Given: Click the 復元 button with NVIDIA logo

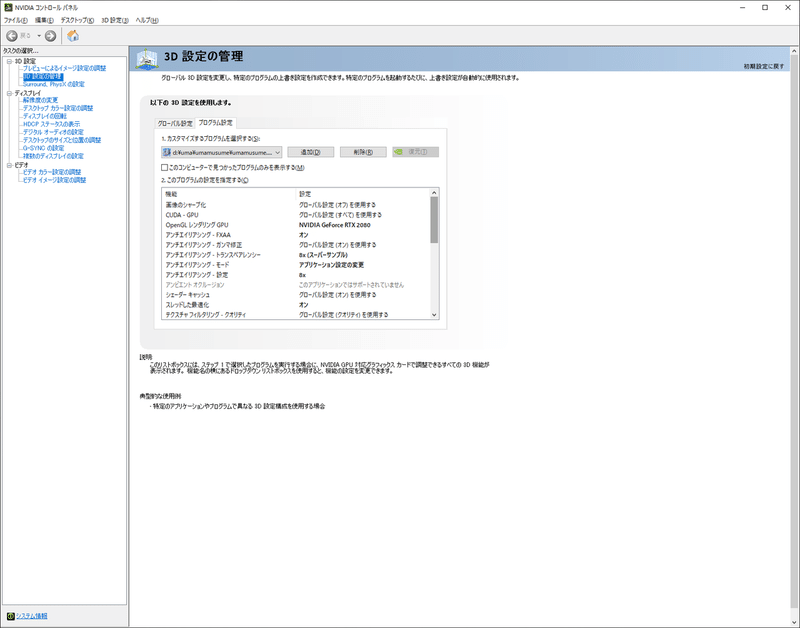Looking at the screenshot, I should click(x=415, y=152).
